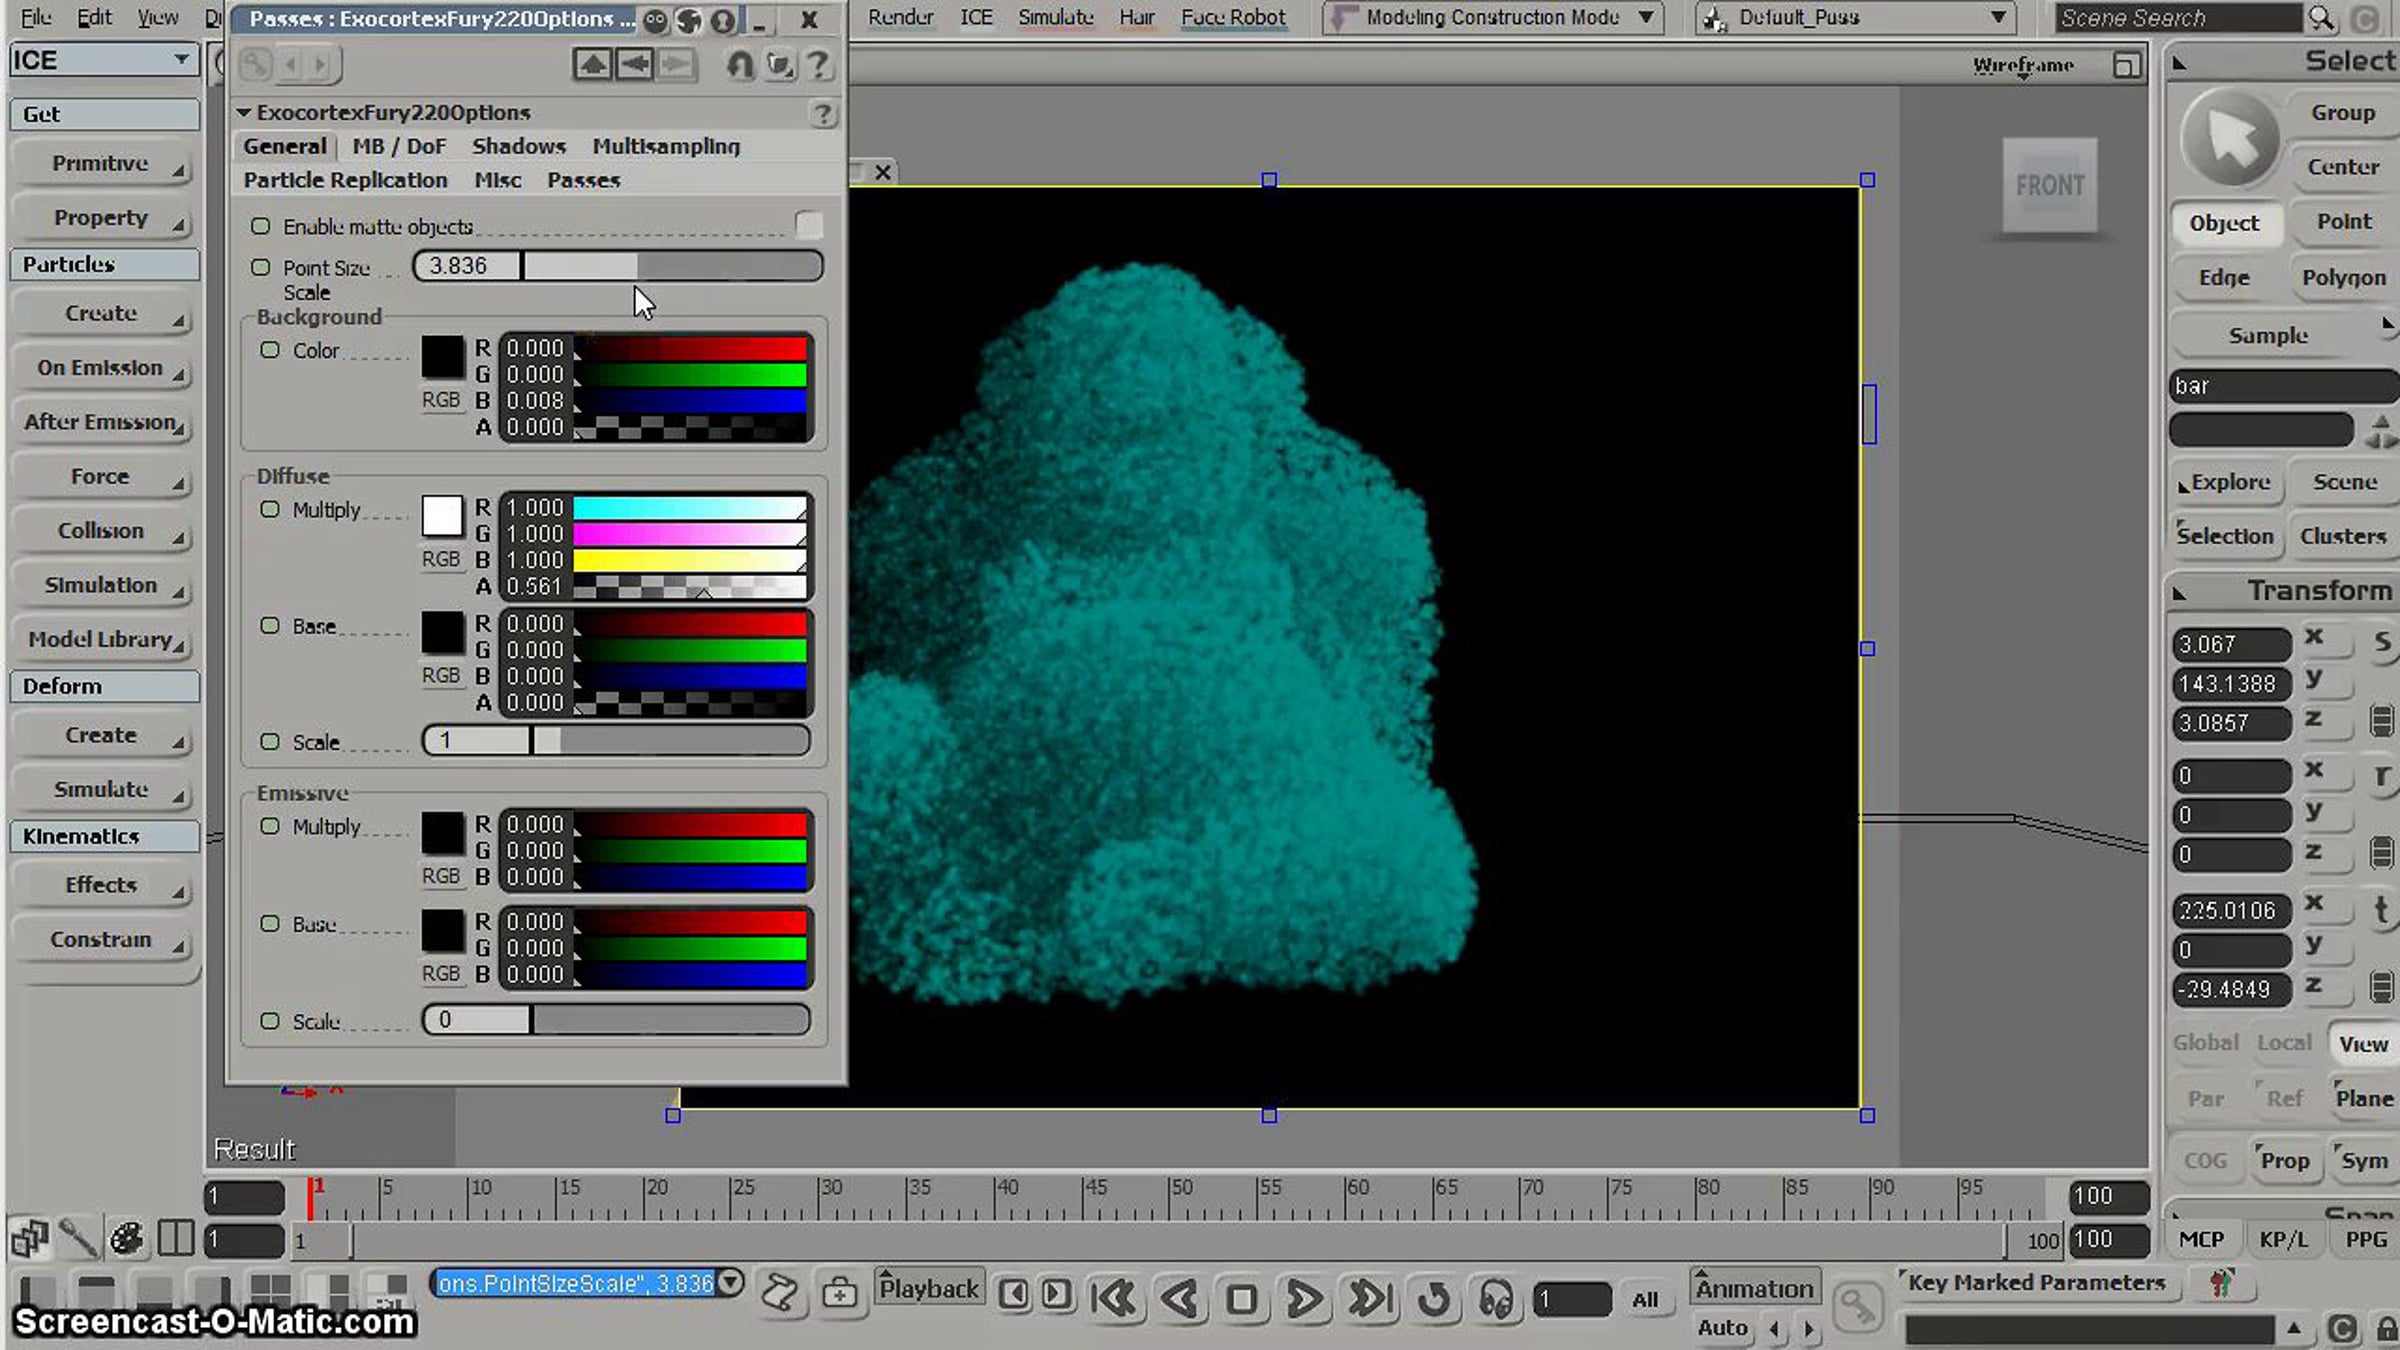Viewport: 2400px width, 1350px height.
Task: Click the Edge selection filter button
Action: pyautogui.click(x=2224, y=278)
